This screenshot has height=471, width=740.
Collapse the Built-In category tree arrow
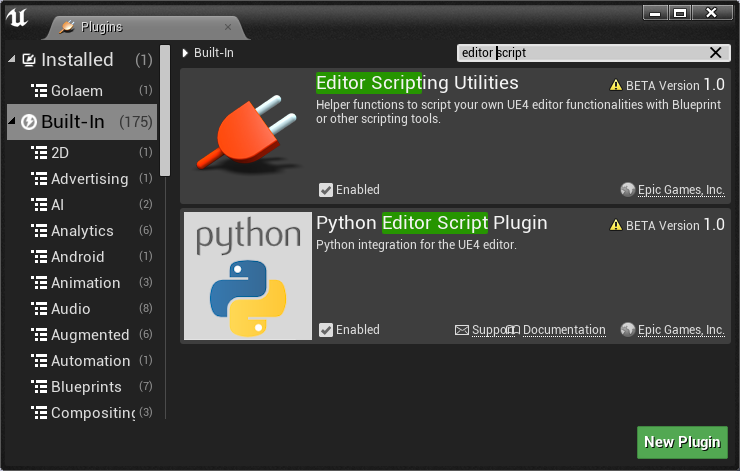tap(12, 121)
